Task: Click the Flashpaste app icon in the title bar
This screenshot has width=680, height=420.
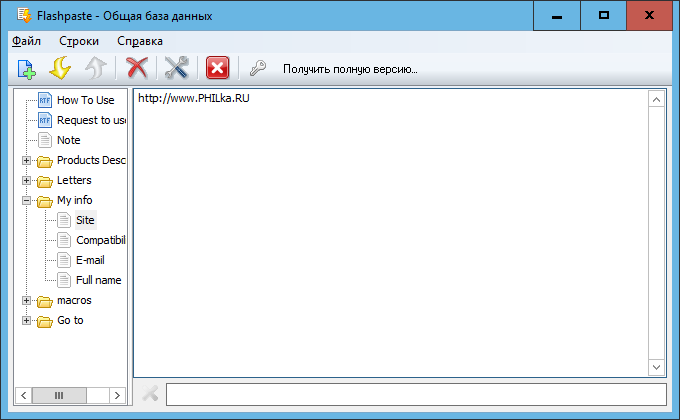Action: [x=24, y=16]
